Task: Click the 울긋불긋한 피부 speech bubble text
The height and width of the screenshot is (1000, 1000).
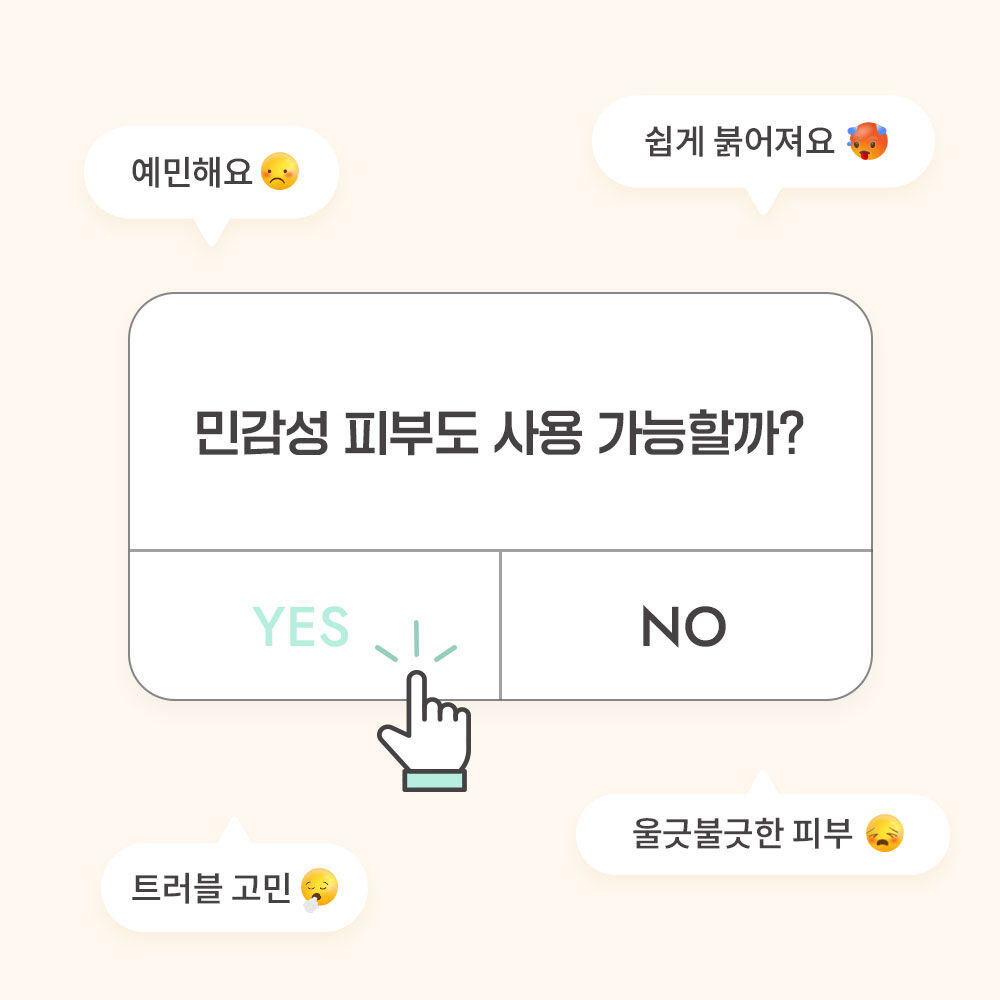Action: pyautogui.click(x=742, y=833)
